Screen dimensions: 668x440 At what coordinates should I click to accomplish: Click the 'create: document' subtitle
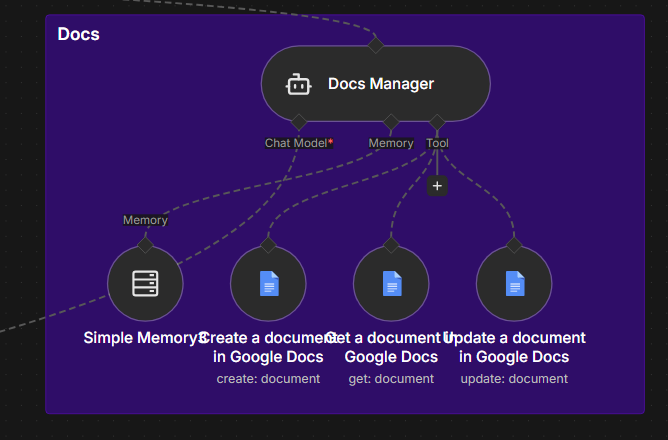pyautogui.click(x=268, y=379)
